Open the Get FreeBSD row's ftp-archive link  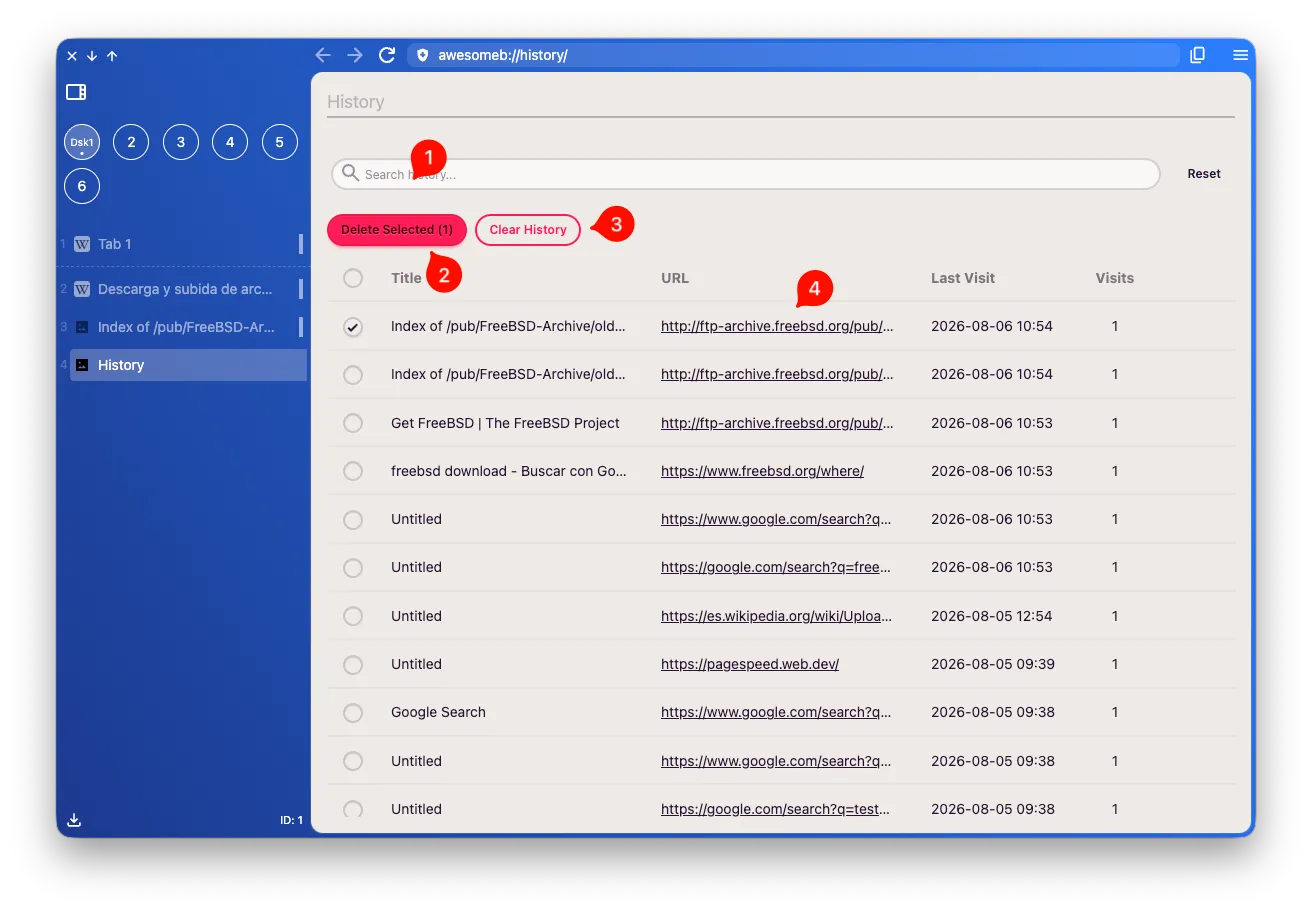coord(777,423)
